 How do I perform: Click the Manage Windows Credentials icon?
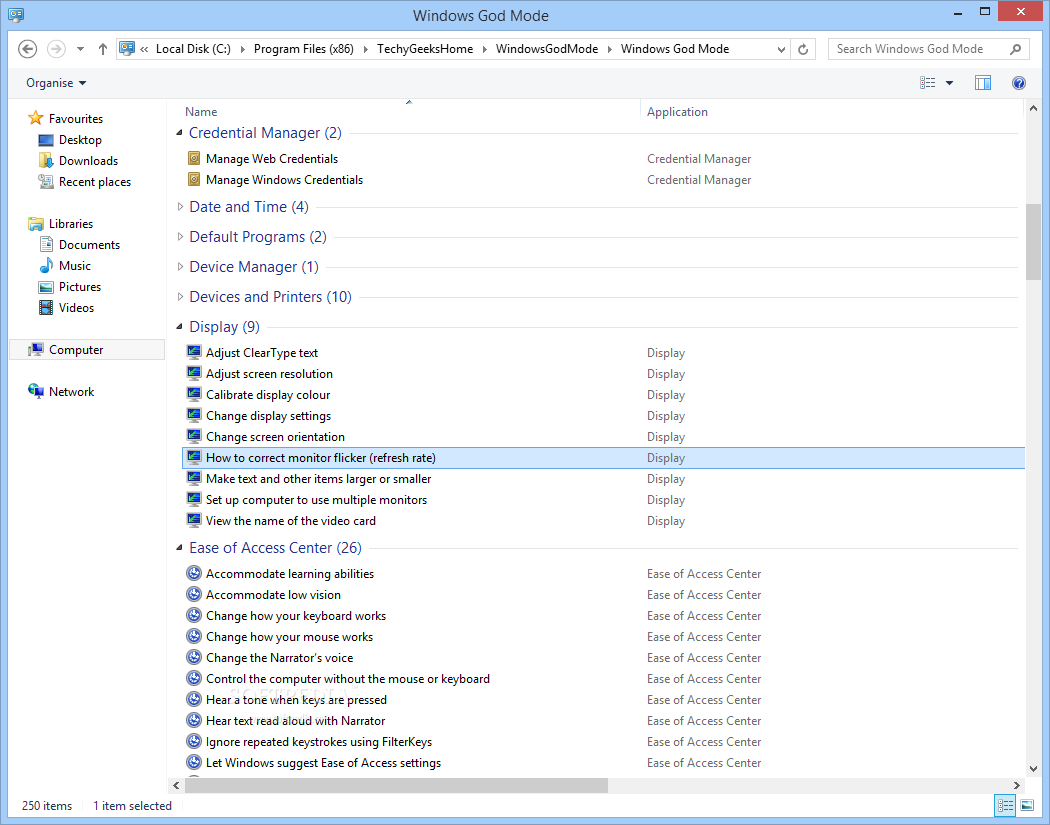point(194,179)
